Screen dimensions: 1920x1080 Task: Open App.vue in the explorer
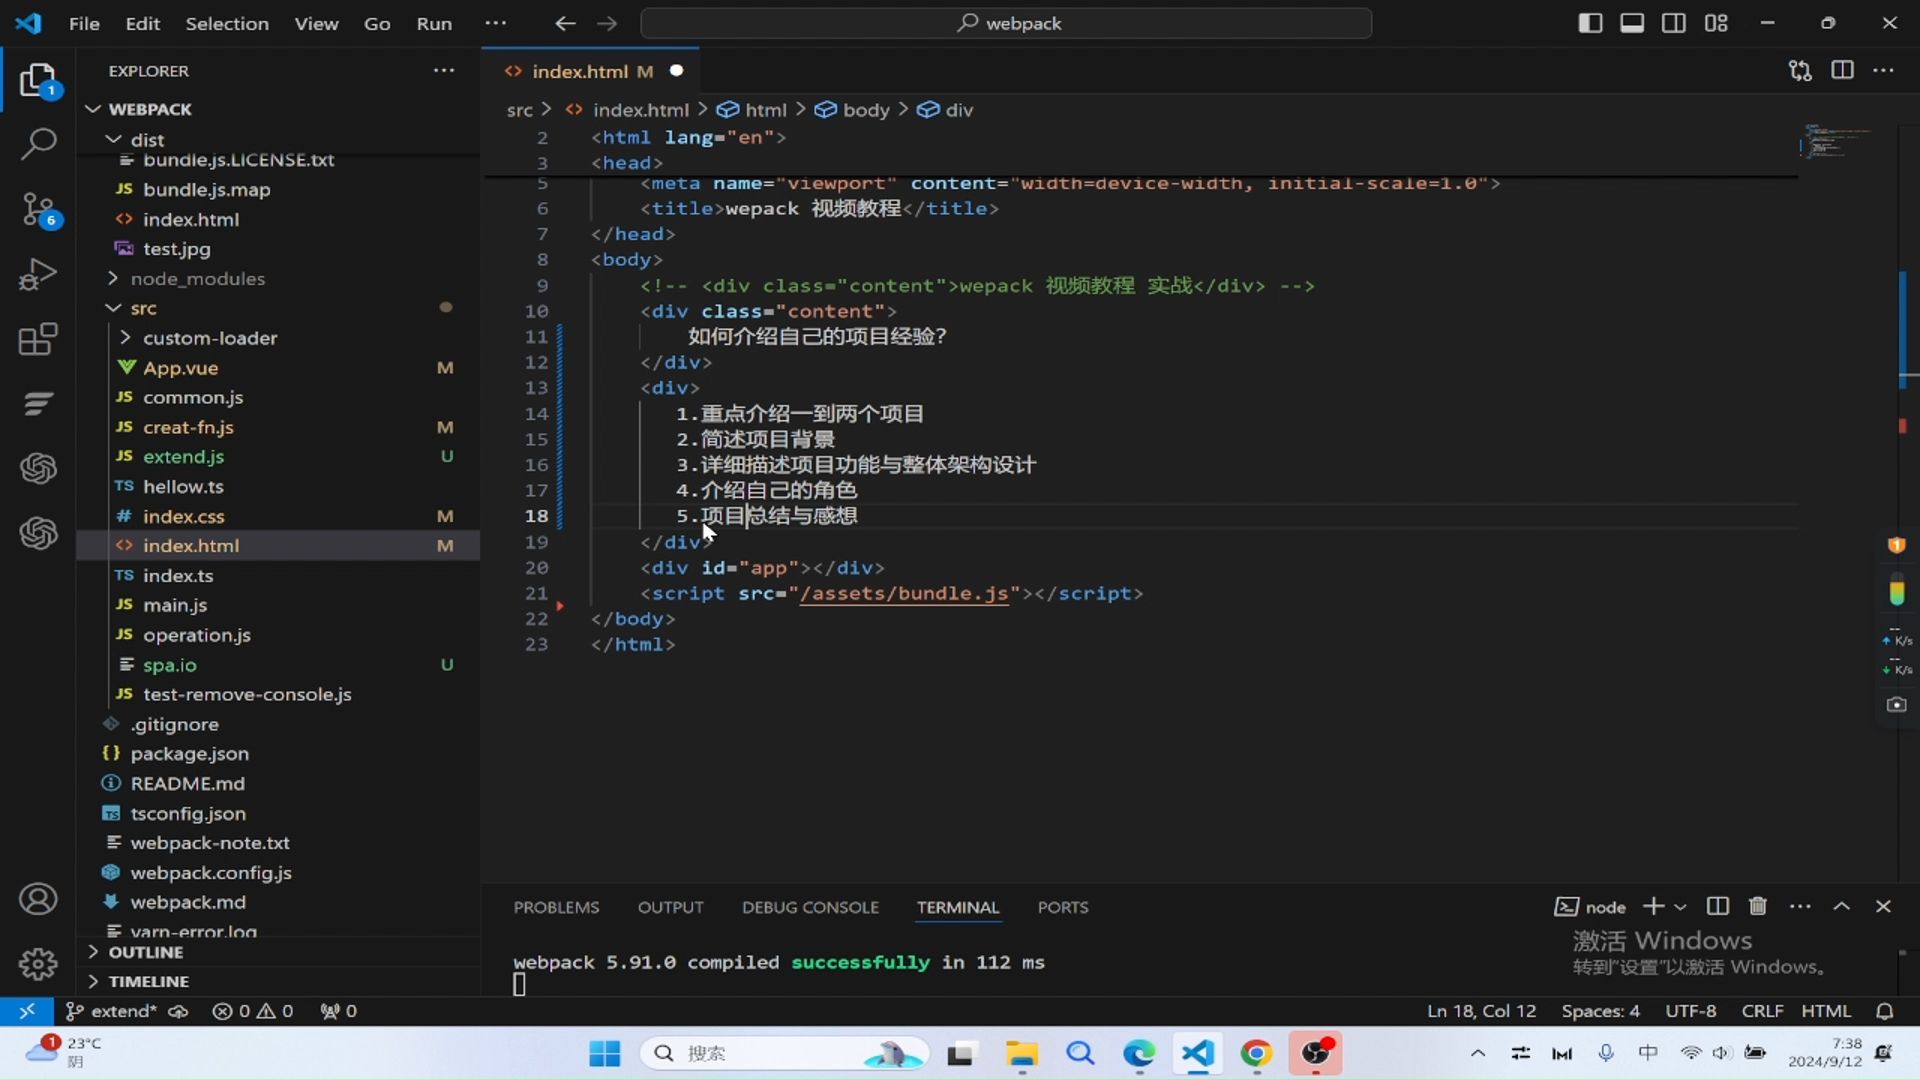click(180, 368)
